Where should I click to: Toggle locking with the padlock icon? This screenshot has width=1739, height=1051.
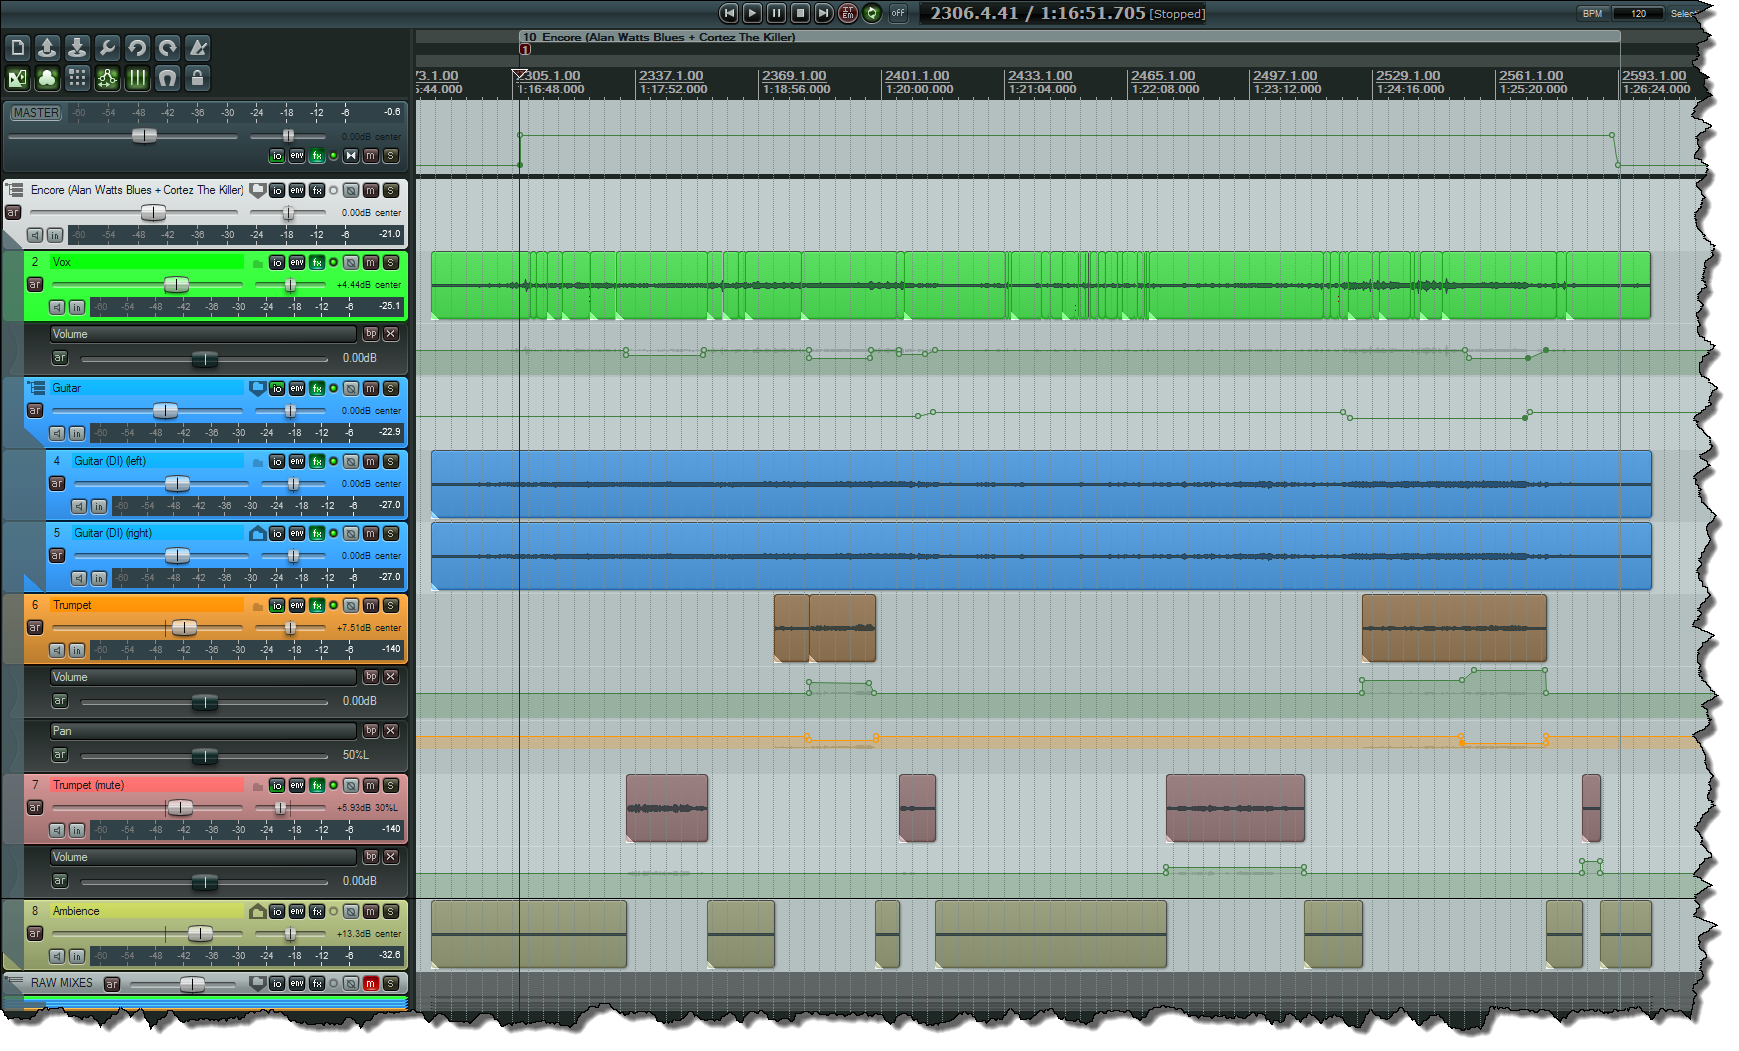[x=198, y=78]
